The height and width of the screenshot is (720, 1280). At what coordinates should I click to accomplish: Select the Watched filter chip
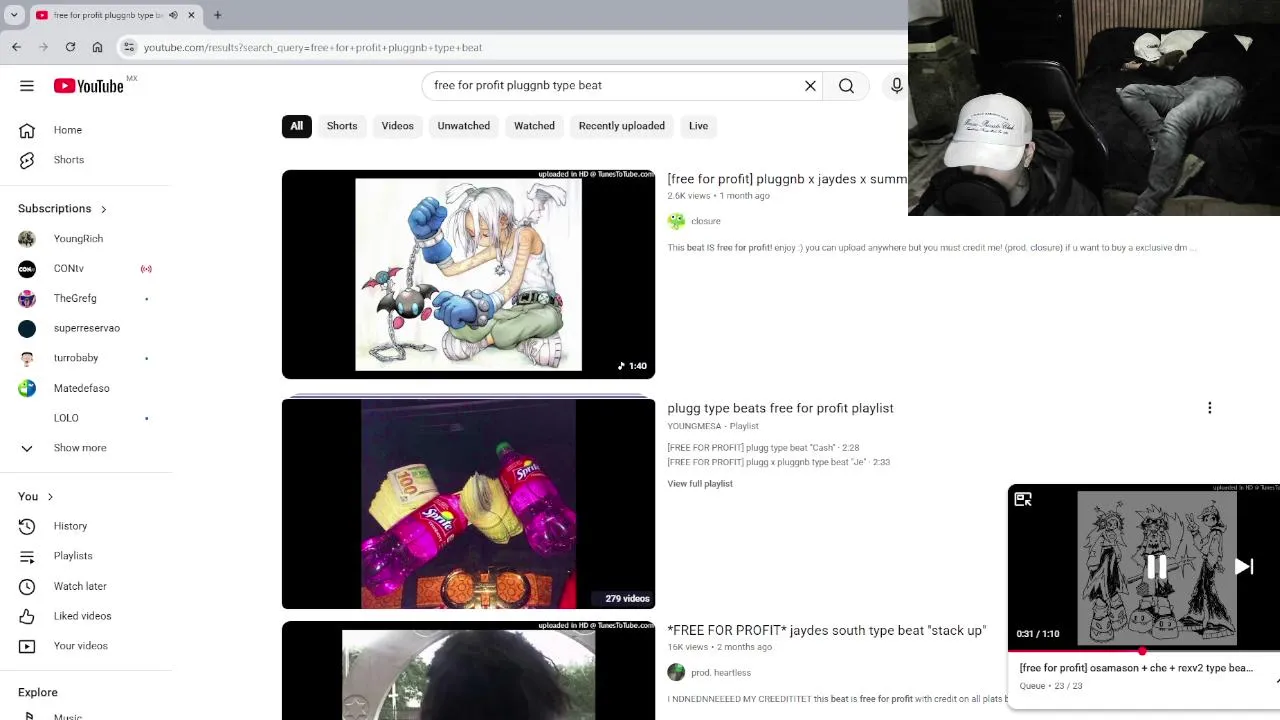(x=534, y=126)
